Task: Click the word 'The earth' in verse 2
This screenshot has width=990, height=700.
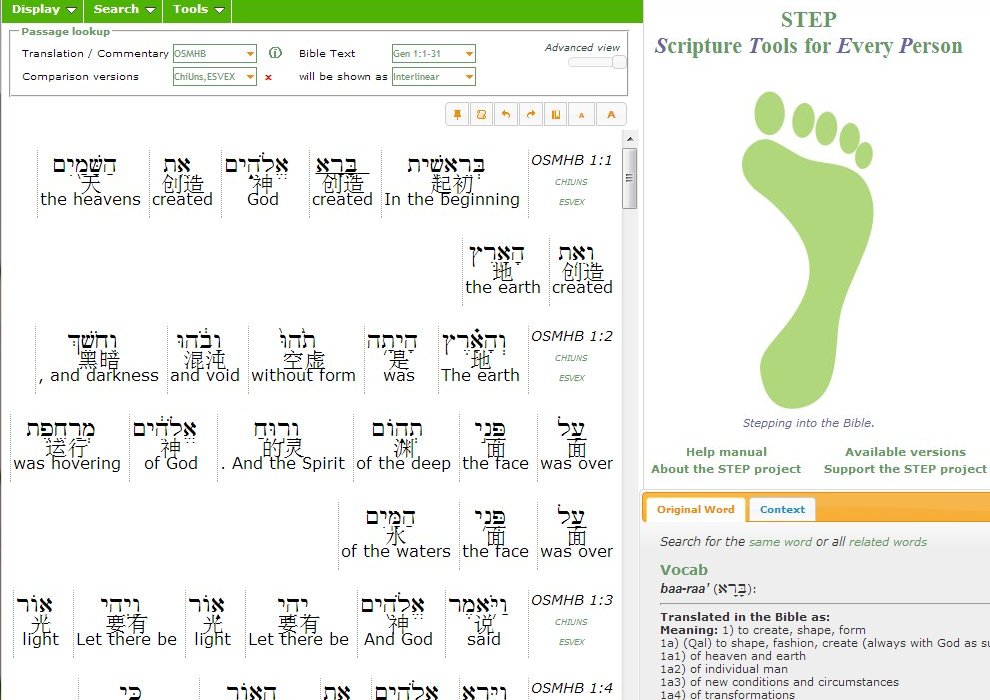Action: (x=480, y=376)
